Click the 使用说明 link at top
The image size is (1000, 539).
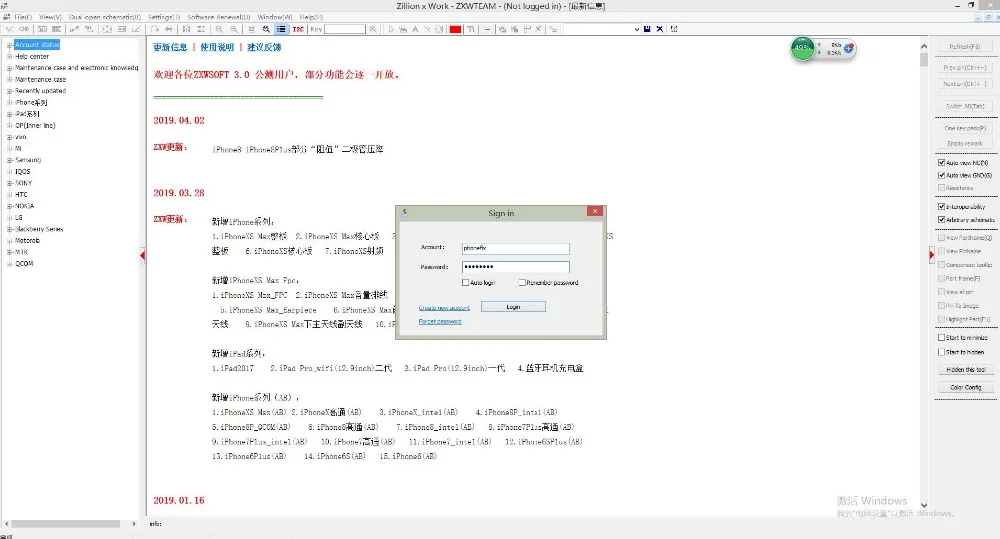click(217, 47)
